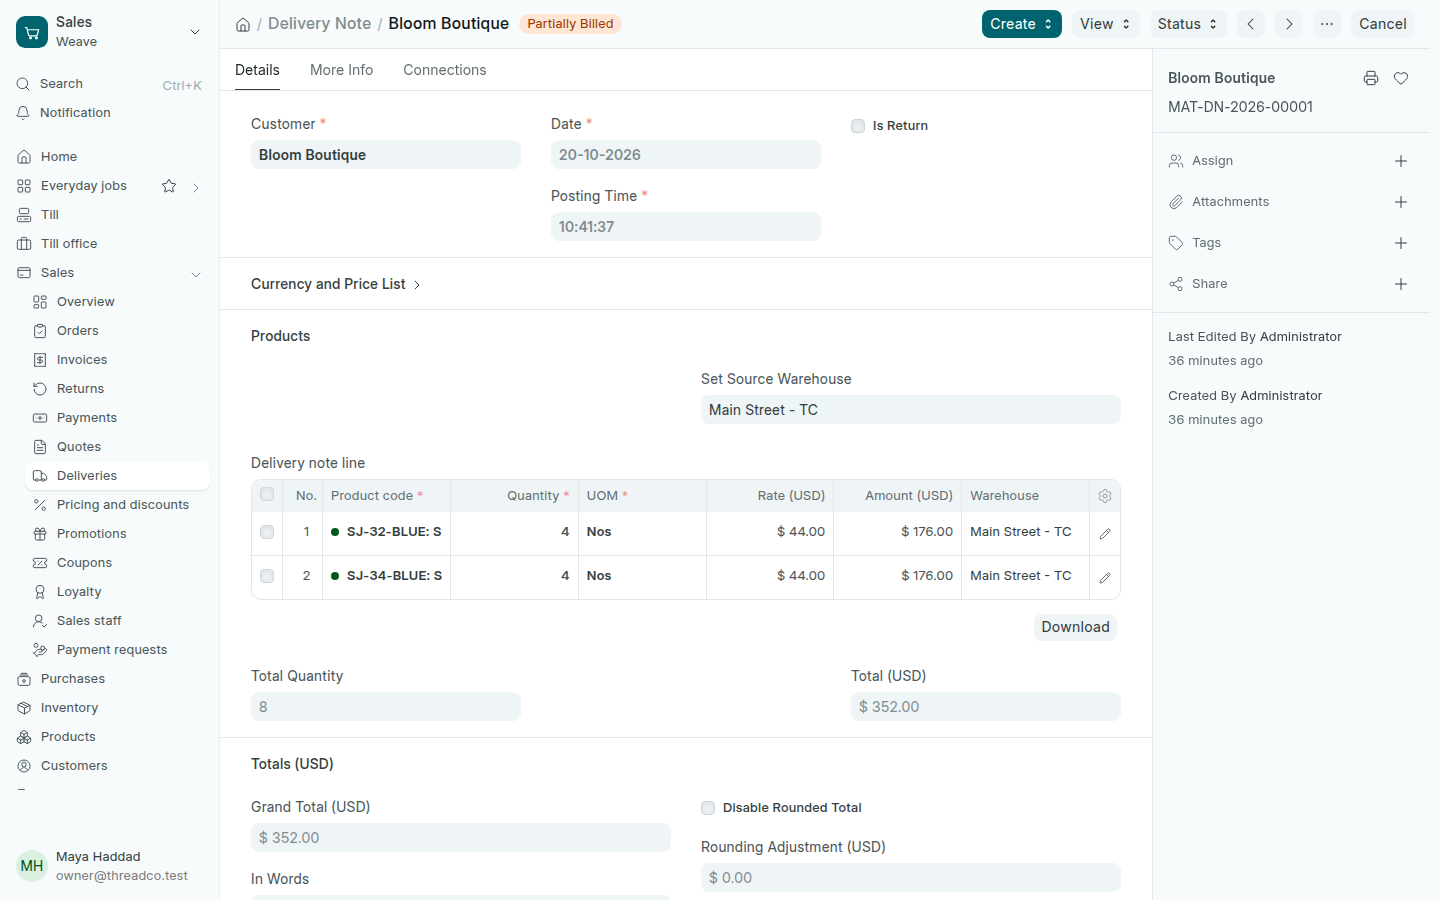
Task: Open the Status dropdown
Action: click(x=1188, y=24)
